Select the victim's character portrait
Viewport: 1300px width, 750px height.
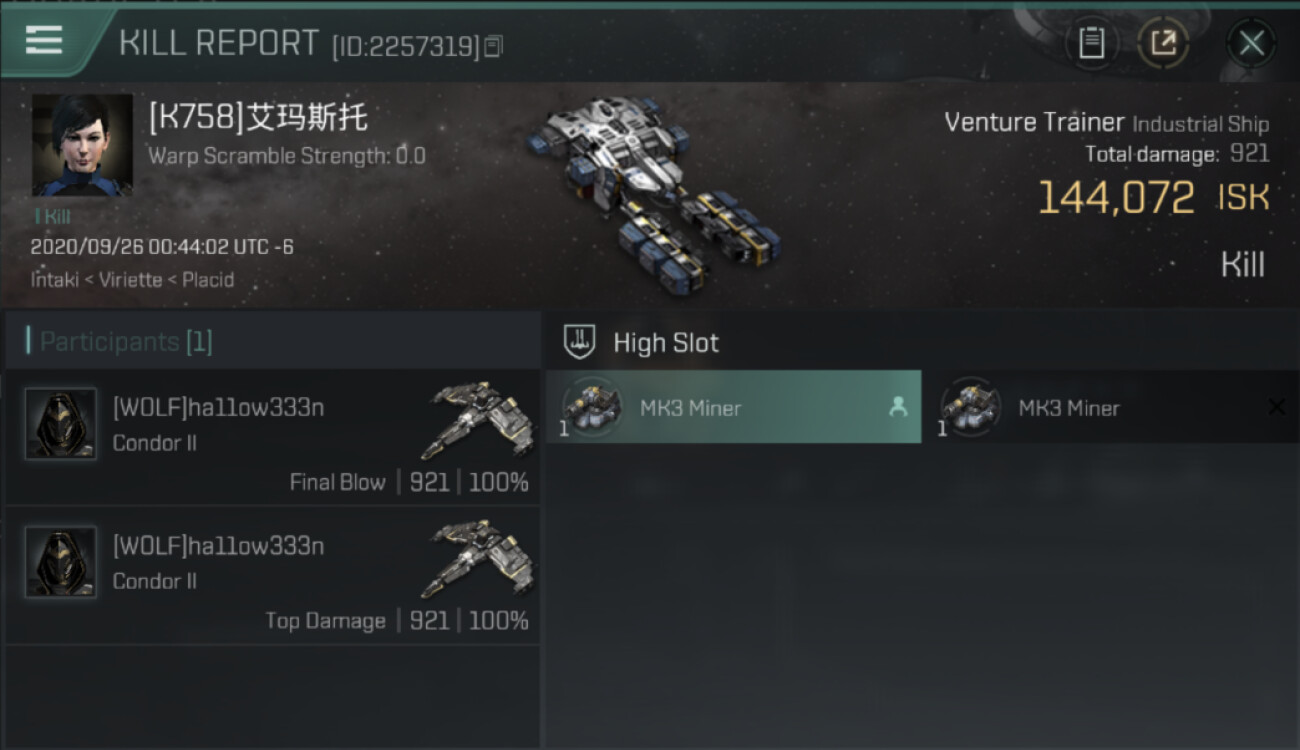(82, 145)
